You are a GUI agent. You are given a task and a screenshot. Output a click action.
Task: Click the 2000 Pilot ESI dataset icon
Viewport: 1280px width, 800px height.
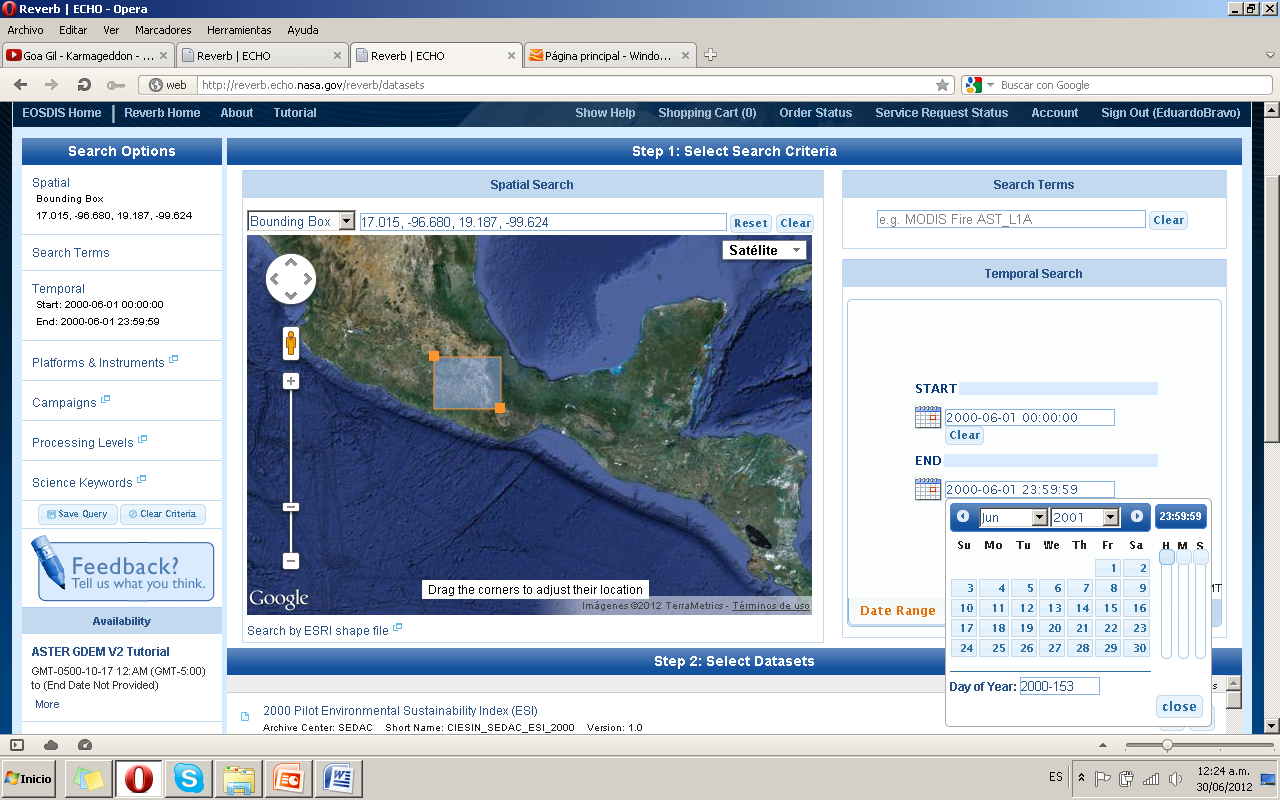click(245, 717)
